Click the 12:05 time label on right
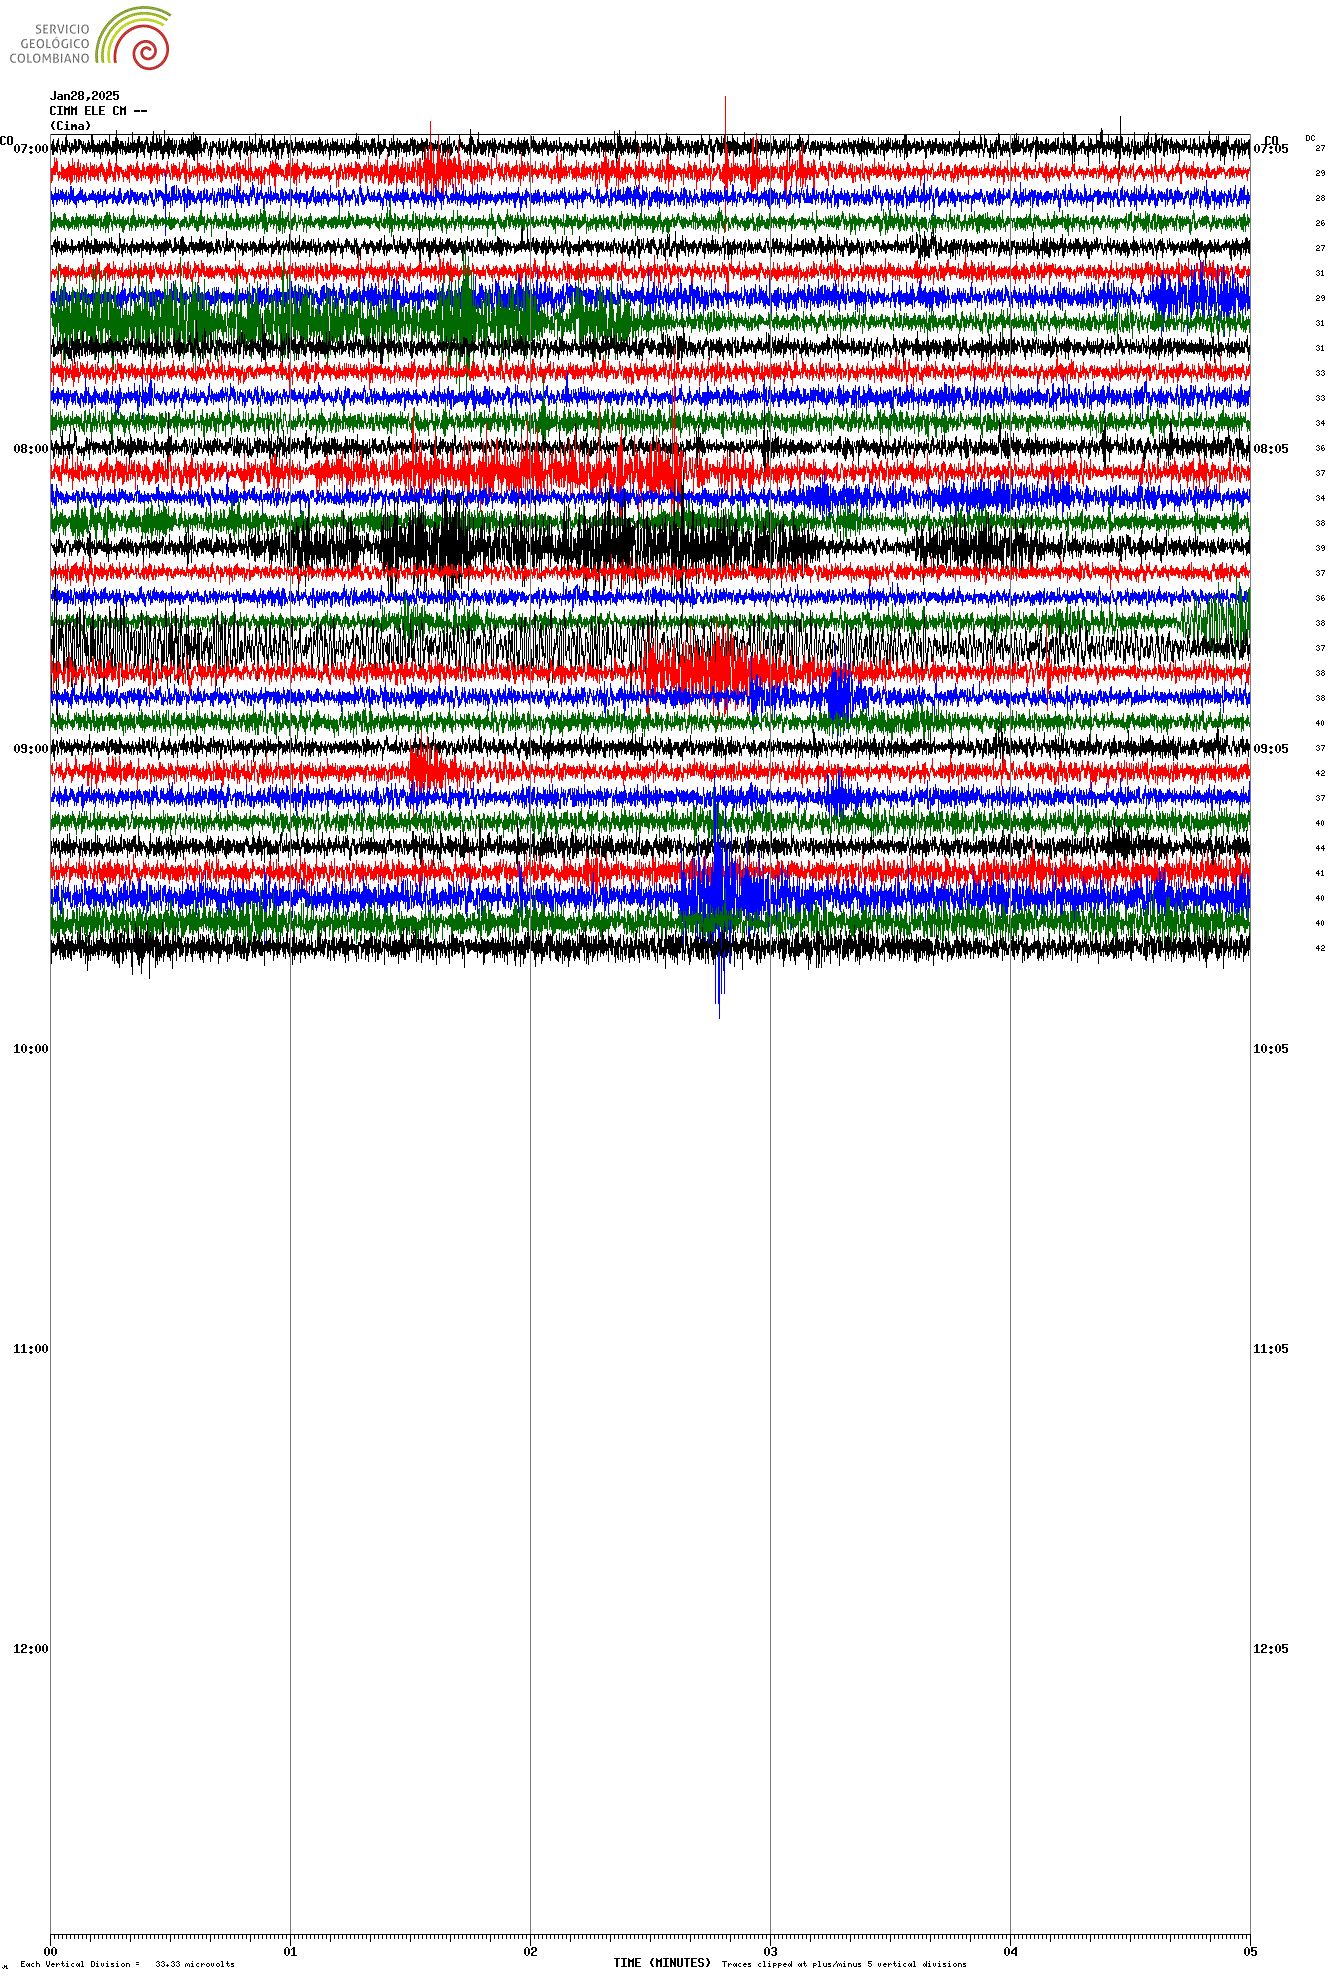The width and height of the screenshot is (1330, 1978). (1270, 1649)
